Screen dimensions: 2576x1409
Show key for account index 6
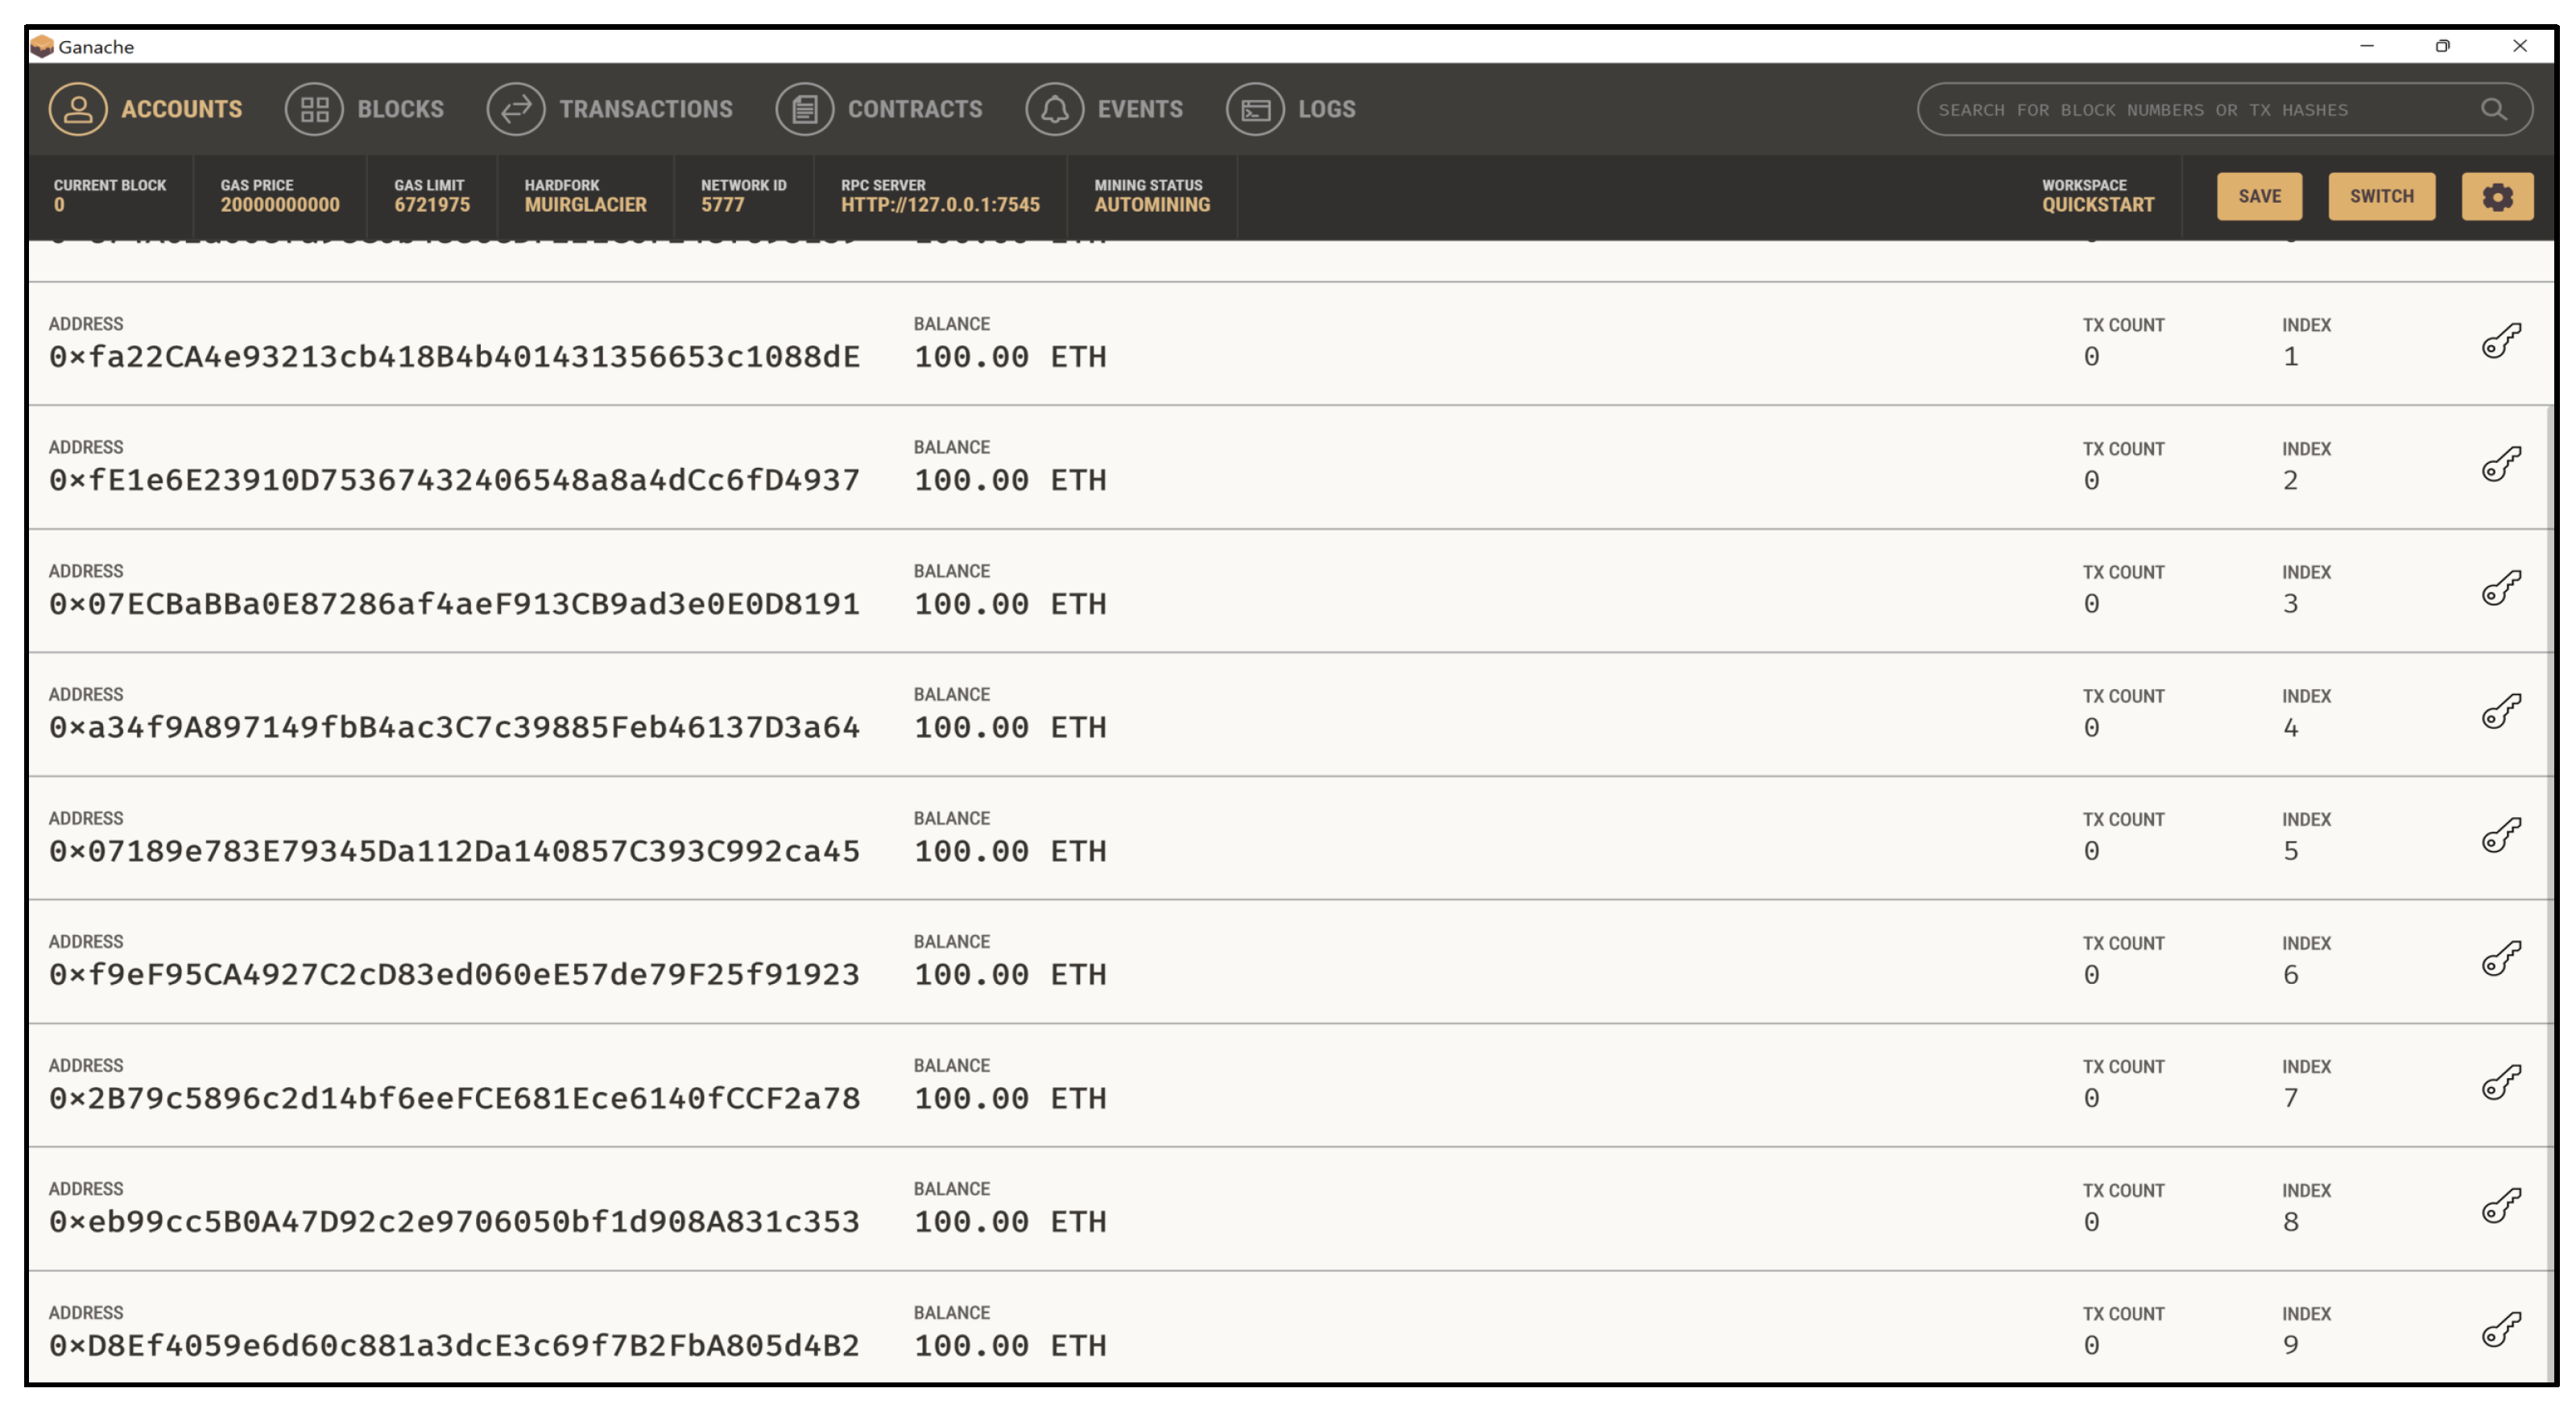2501,958
